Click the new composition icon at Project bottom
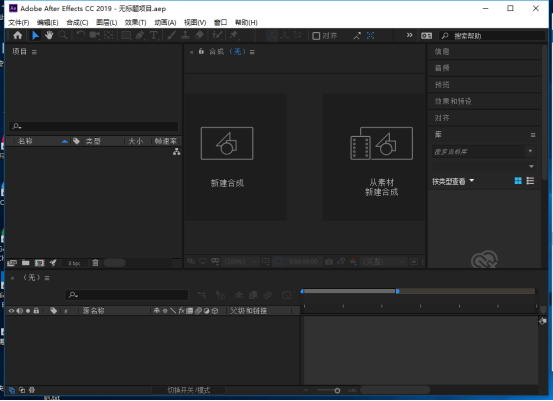The height and width of the screenshot is (401, 553). (40, 263)
